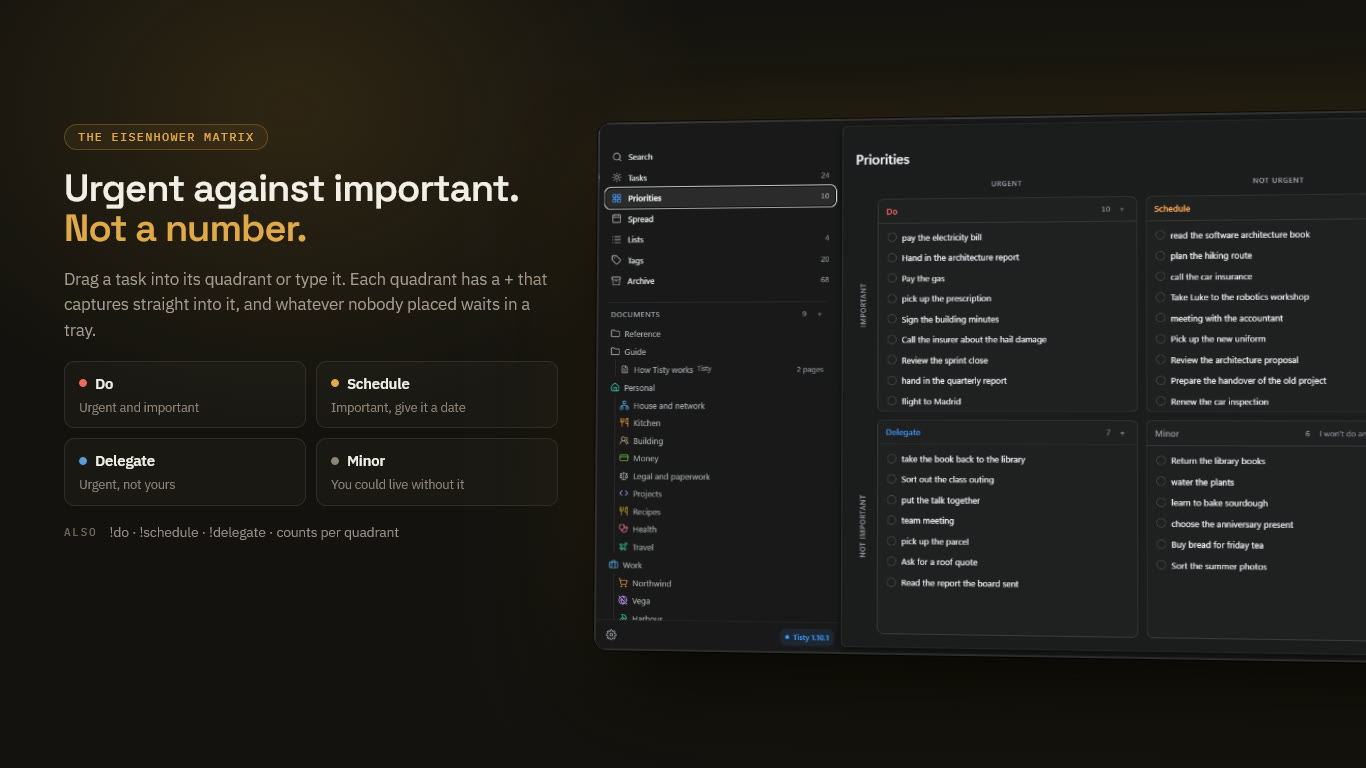The image size is (1366, 768).
Task: Click the tag icon beside Tags
Action: 616,260
